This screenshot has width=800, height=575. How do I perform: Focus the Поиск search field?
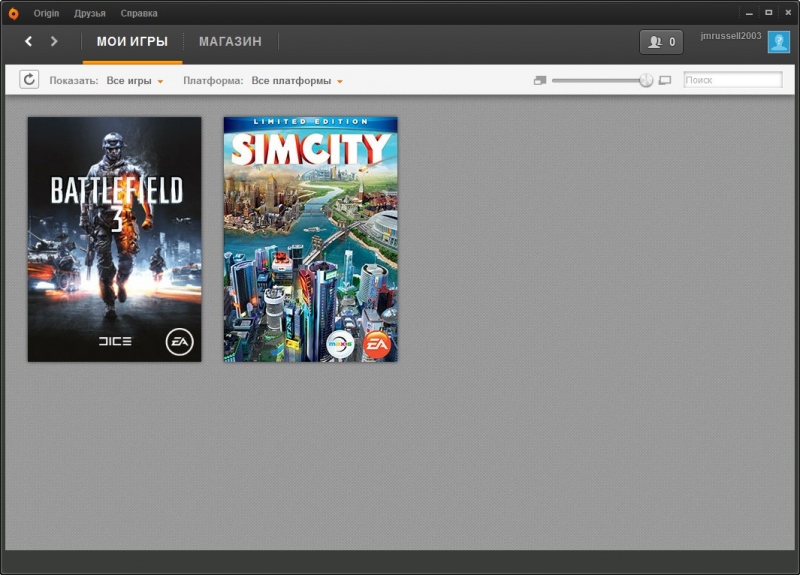tap(733, 80)
